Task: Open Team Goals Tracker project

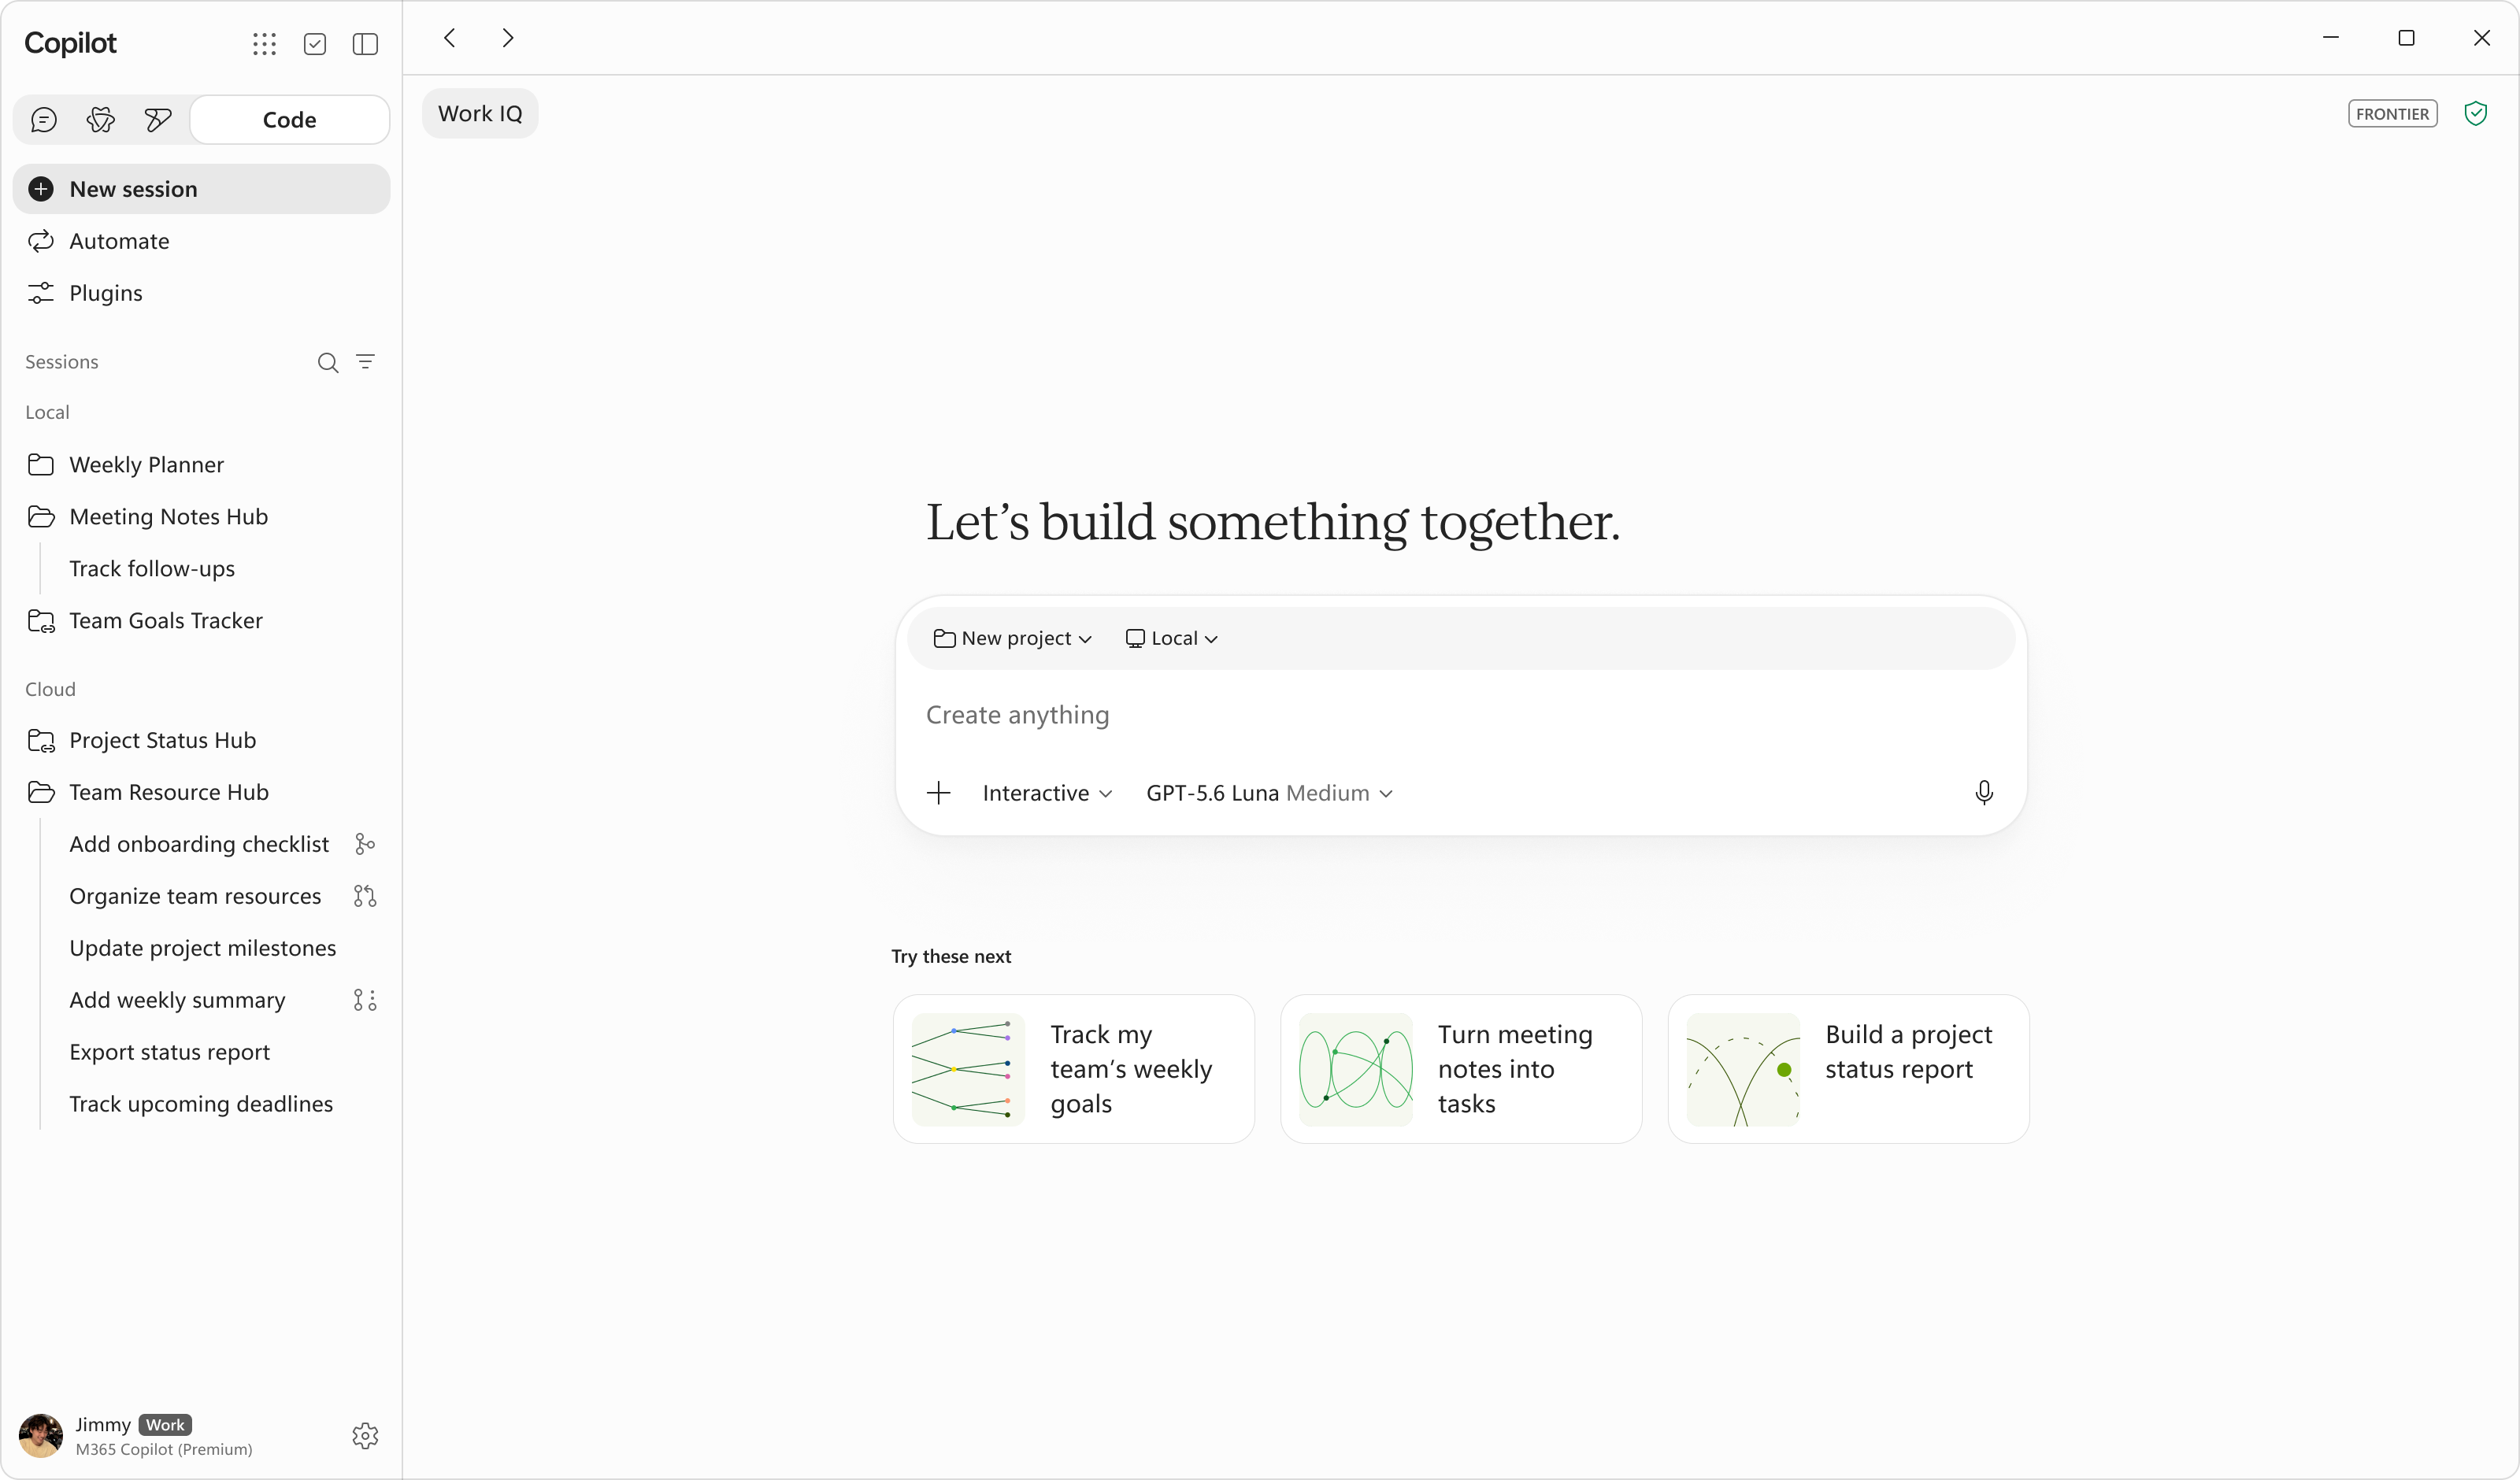Action: point(201,621)
